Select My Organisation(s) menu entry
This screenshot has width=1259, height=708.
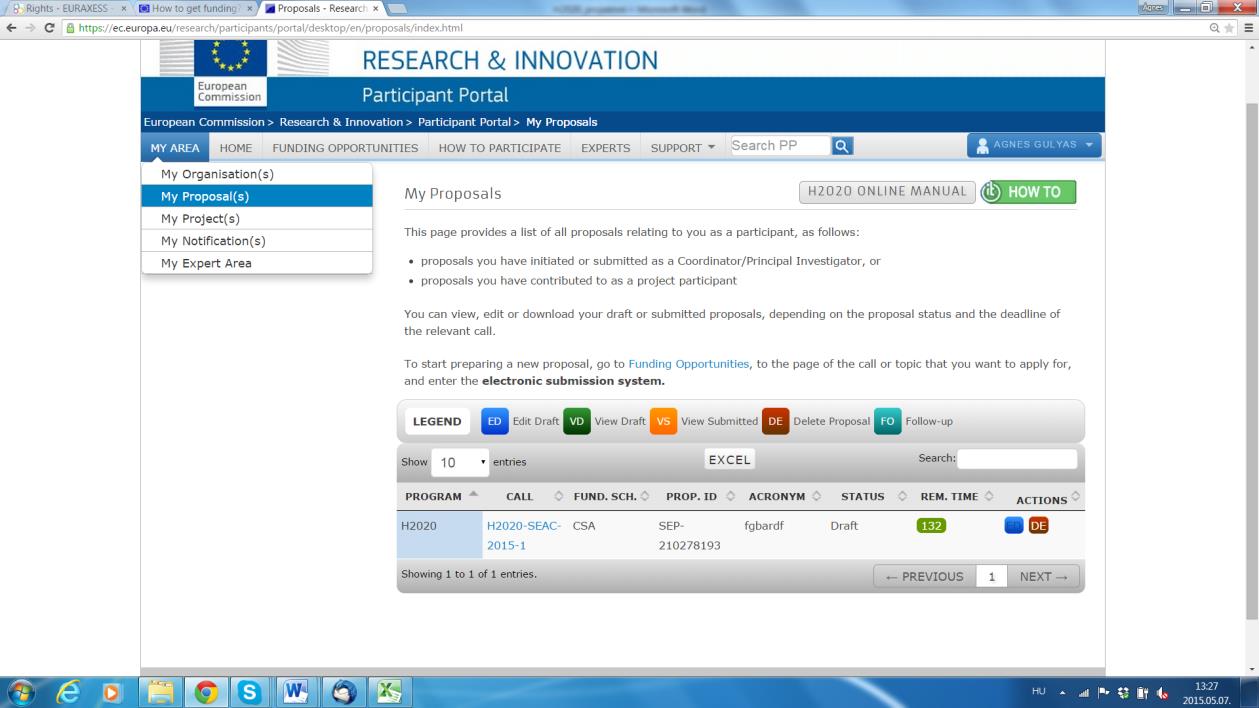[257, 174]
